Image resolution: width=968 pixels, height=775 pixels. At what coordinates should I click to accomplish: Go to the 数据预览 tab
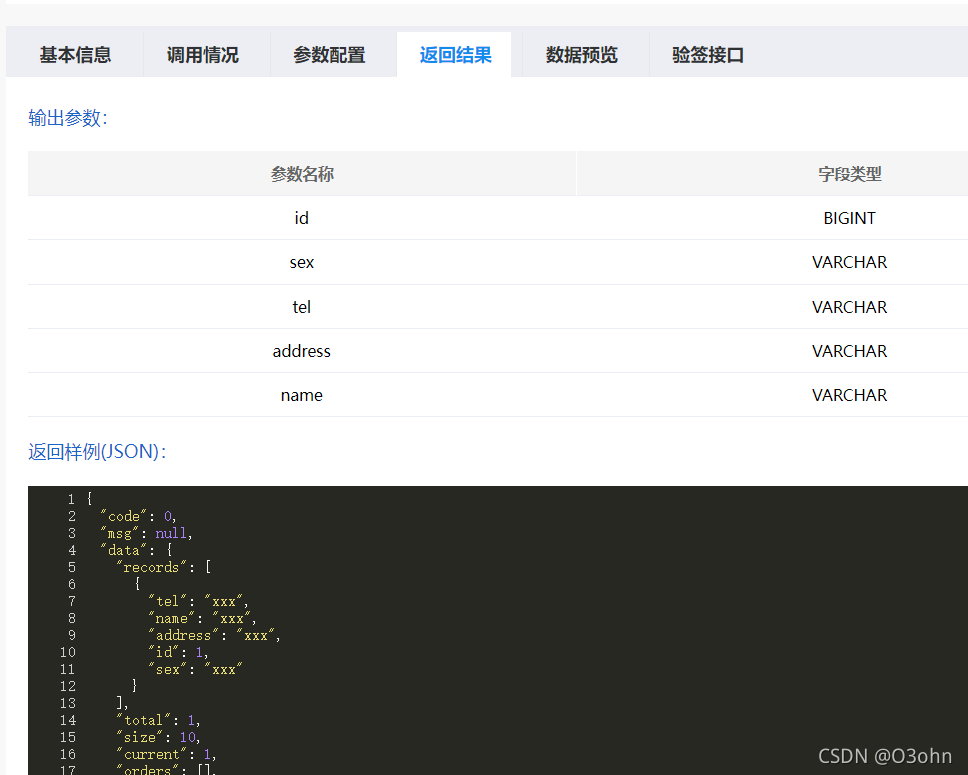tap(582, 55)
